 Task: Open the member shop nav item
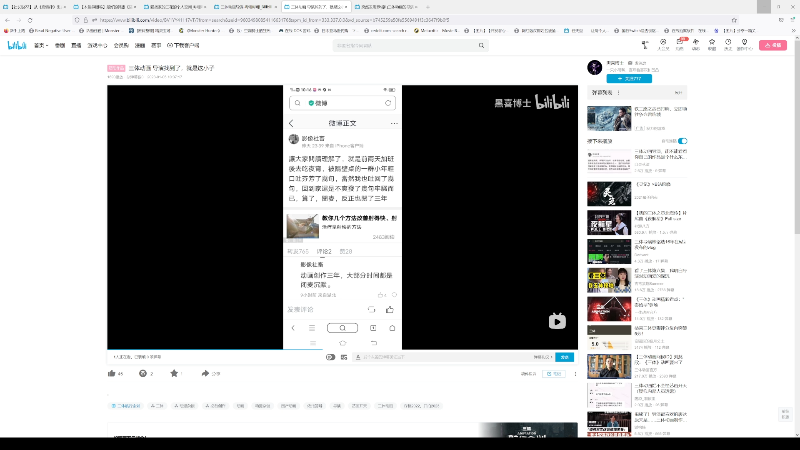(x=121, y=45)
